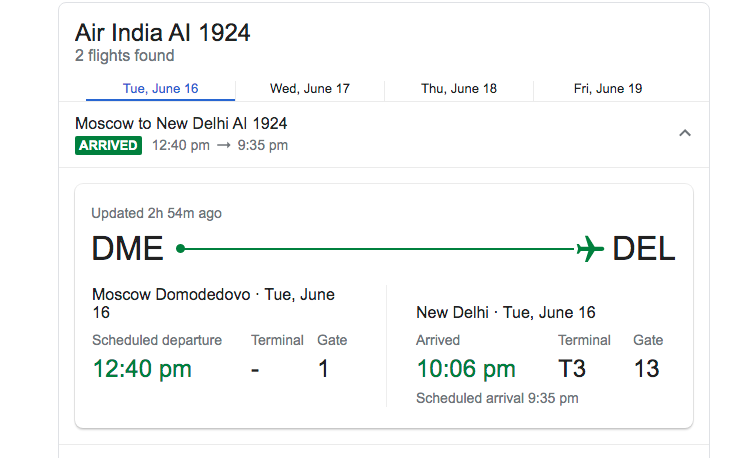The image size is (730, 458).
Task: Switch to the Wed, June 17 tab
Action: (x=310, y=89)
